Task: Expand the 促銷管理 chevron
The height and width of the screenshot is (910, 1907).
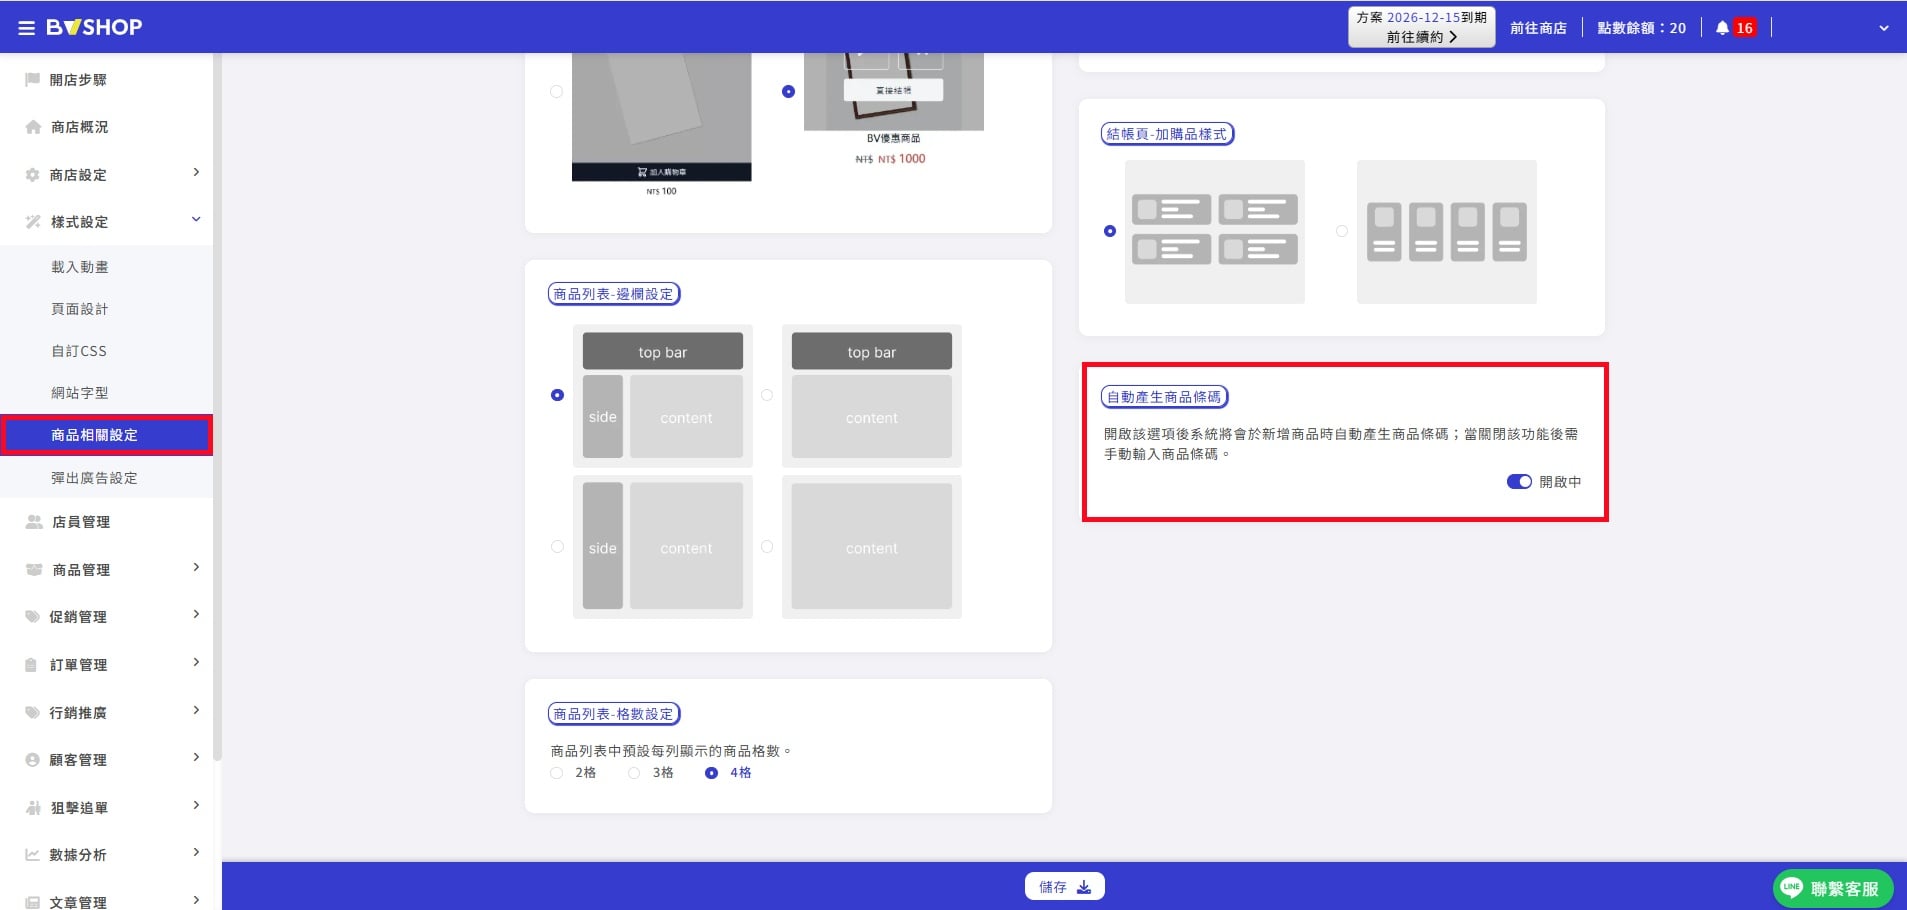Action: [x=196, y=614]
